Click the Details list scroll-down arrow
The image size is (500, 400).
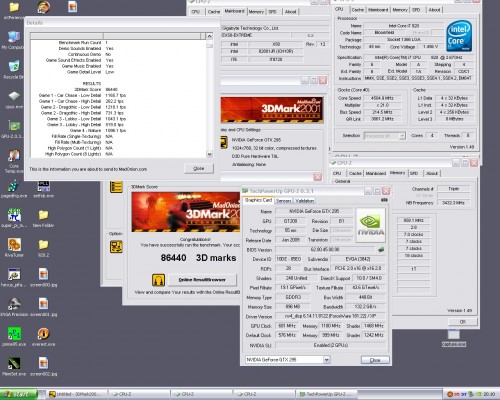click(x=209, y=154)
